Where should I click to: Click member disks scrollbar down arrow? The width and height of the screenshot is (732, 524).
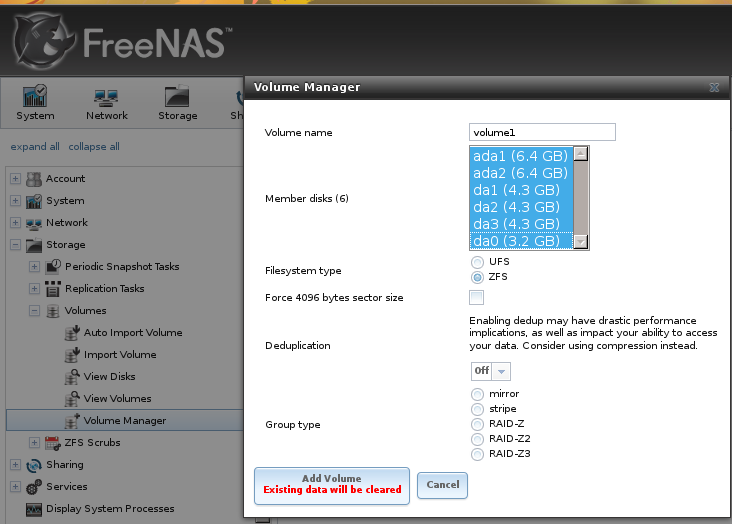click(x=580, y=241)
